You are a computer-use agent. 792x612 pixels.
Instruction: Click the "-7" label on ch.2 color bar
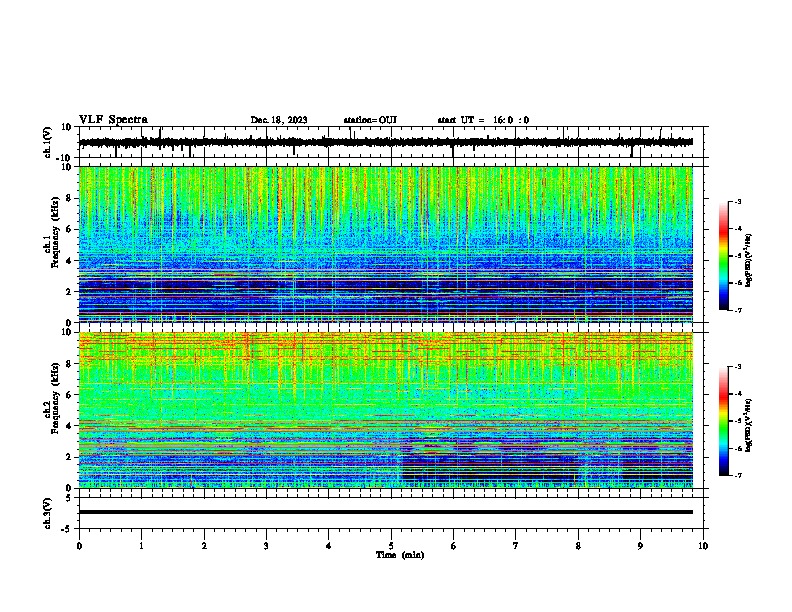738,475
